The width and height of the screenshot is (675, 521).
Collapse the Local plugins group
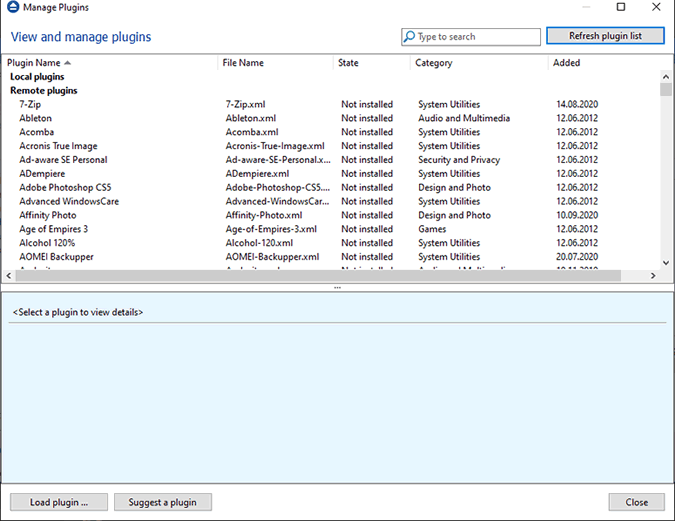[37, 77]
